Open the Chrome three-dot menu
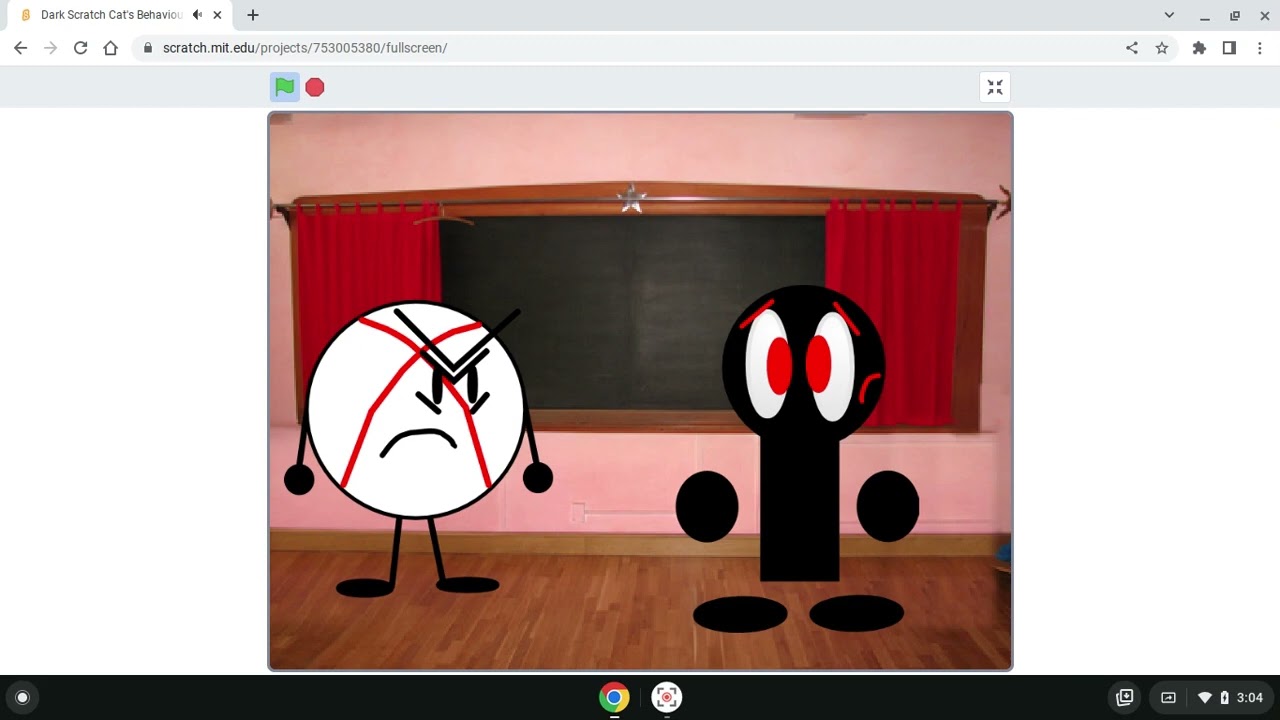This screenshot has height=720, width=1280. coord(1260,48)
